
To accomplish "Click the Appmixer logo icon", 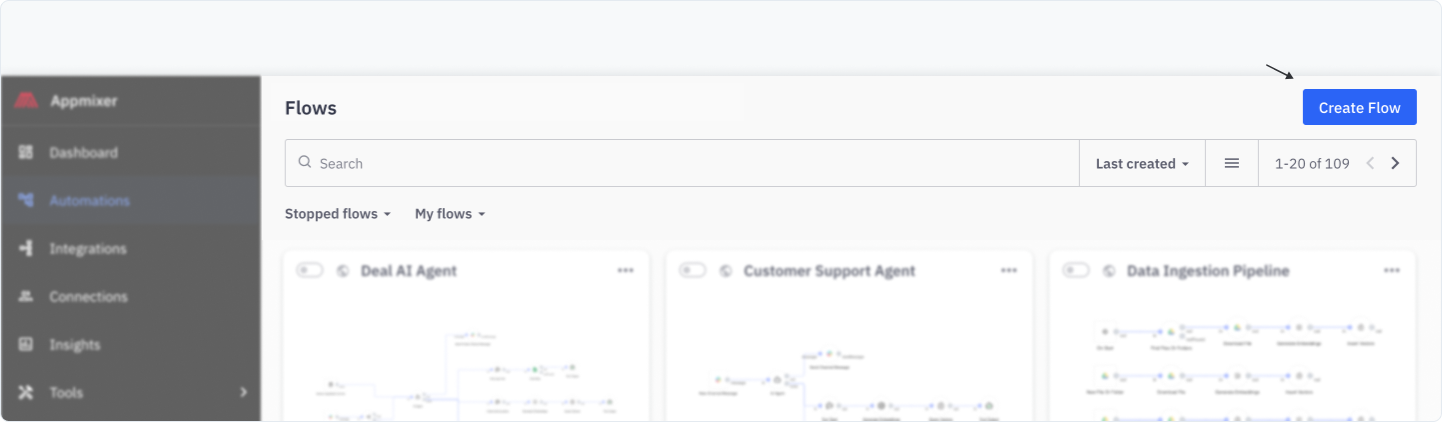I will coord(26,100).
